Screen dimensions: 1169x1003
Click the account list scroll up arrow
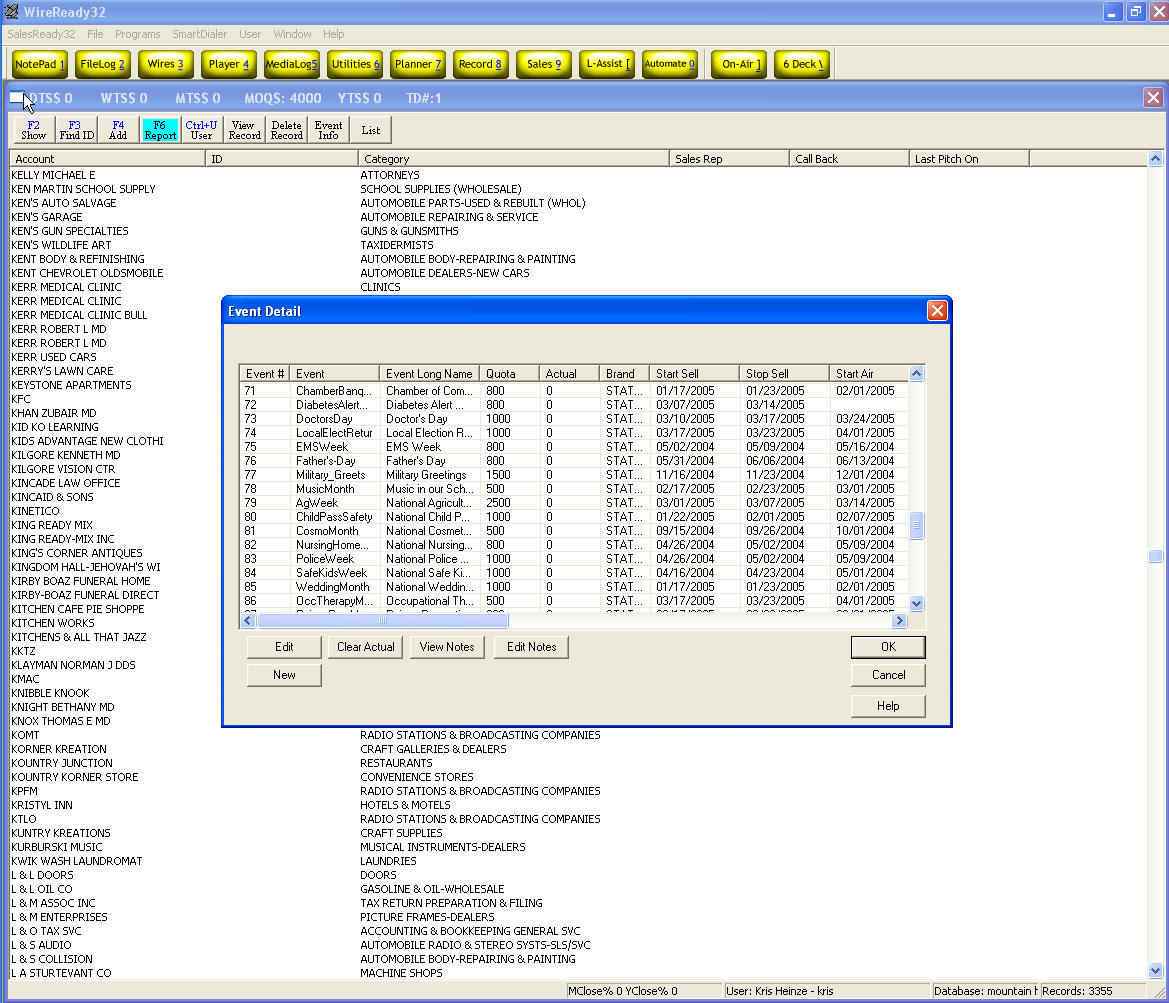1155,159
